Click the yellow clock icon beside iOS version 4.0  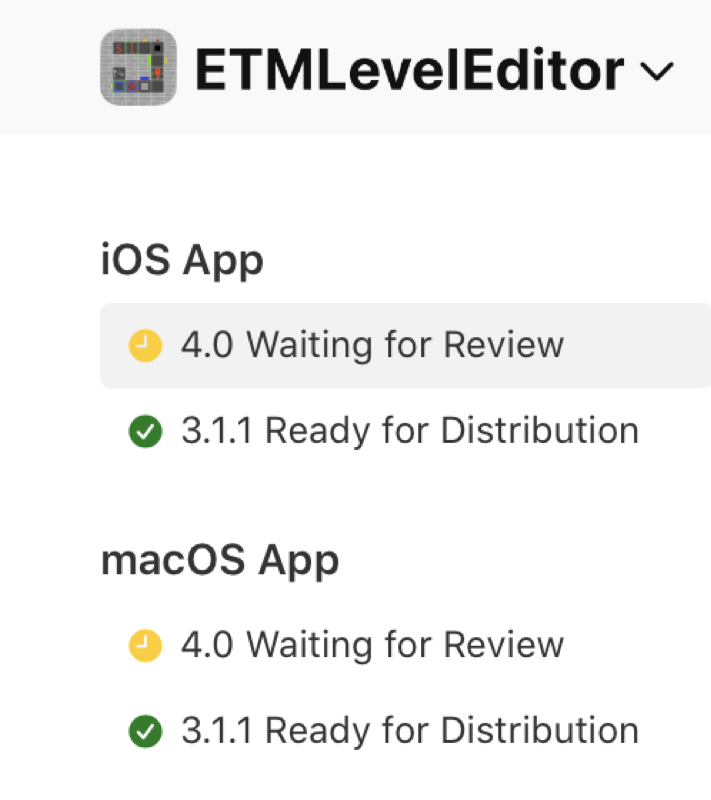click(x=144, y=344)
